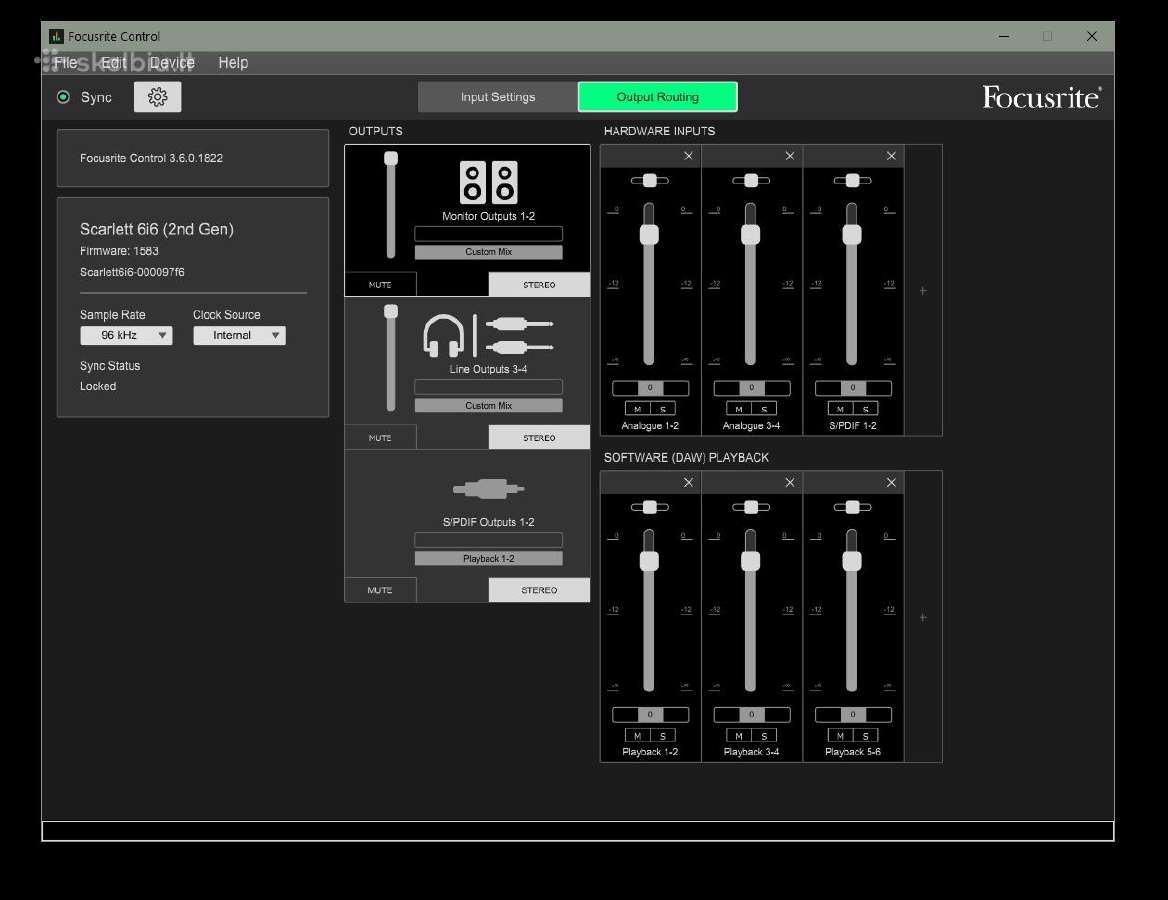This screenshot has width=1168, height=900.
Task: Click the Playback 5-6 pan value box
Action: point(853,714)
